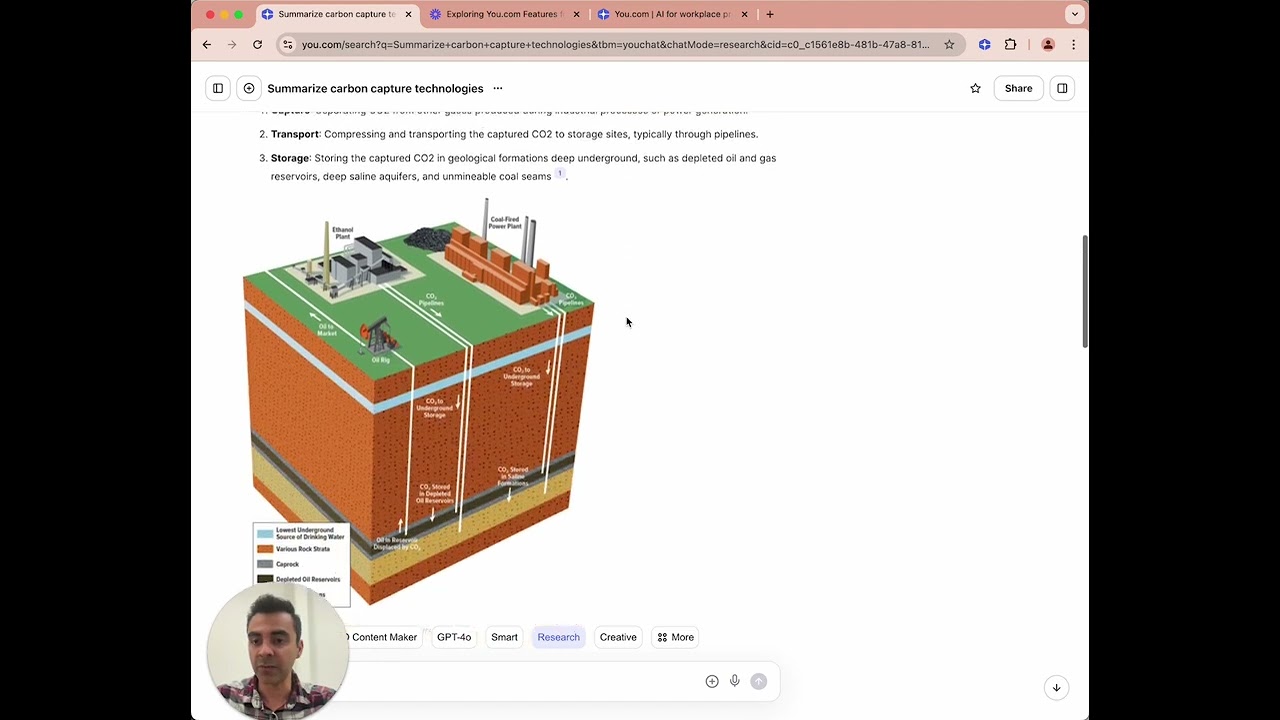
Task: Jump to bottom with down-arrow button
Action: click(x=1056, y=687)
